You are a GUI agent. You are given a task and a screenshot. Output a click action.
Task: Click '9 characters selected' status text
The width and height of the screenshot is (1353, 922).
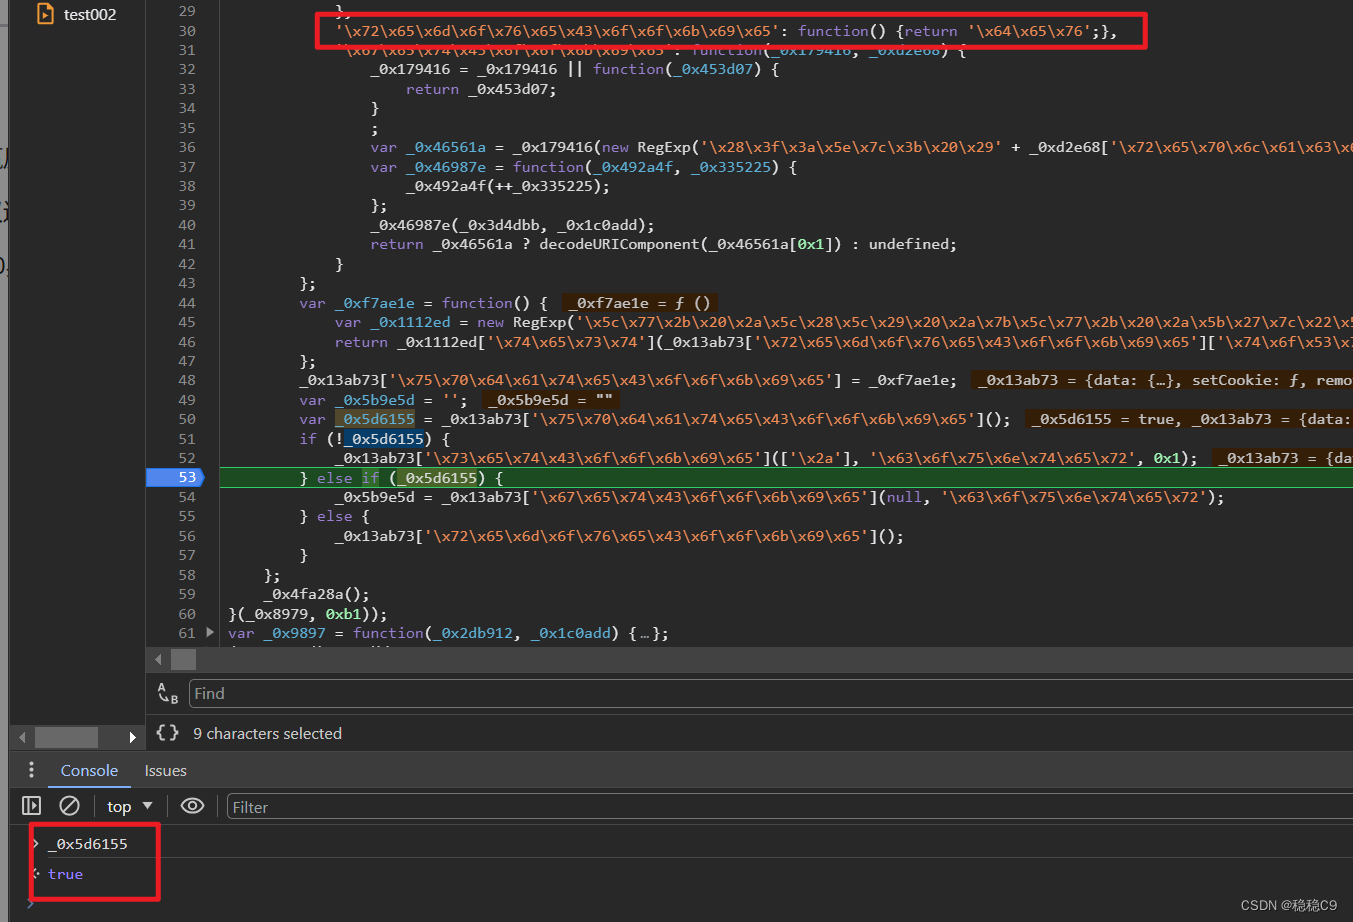point(267,733)
